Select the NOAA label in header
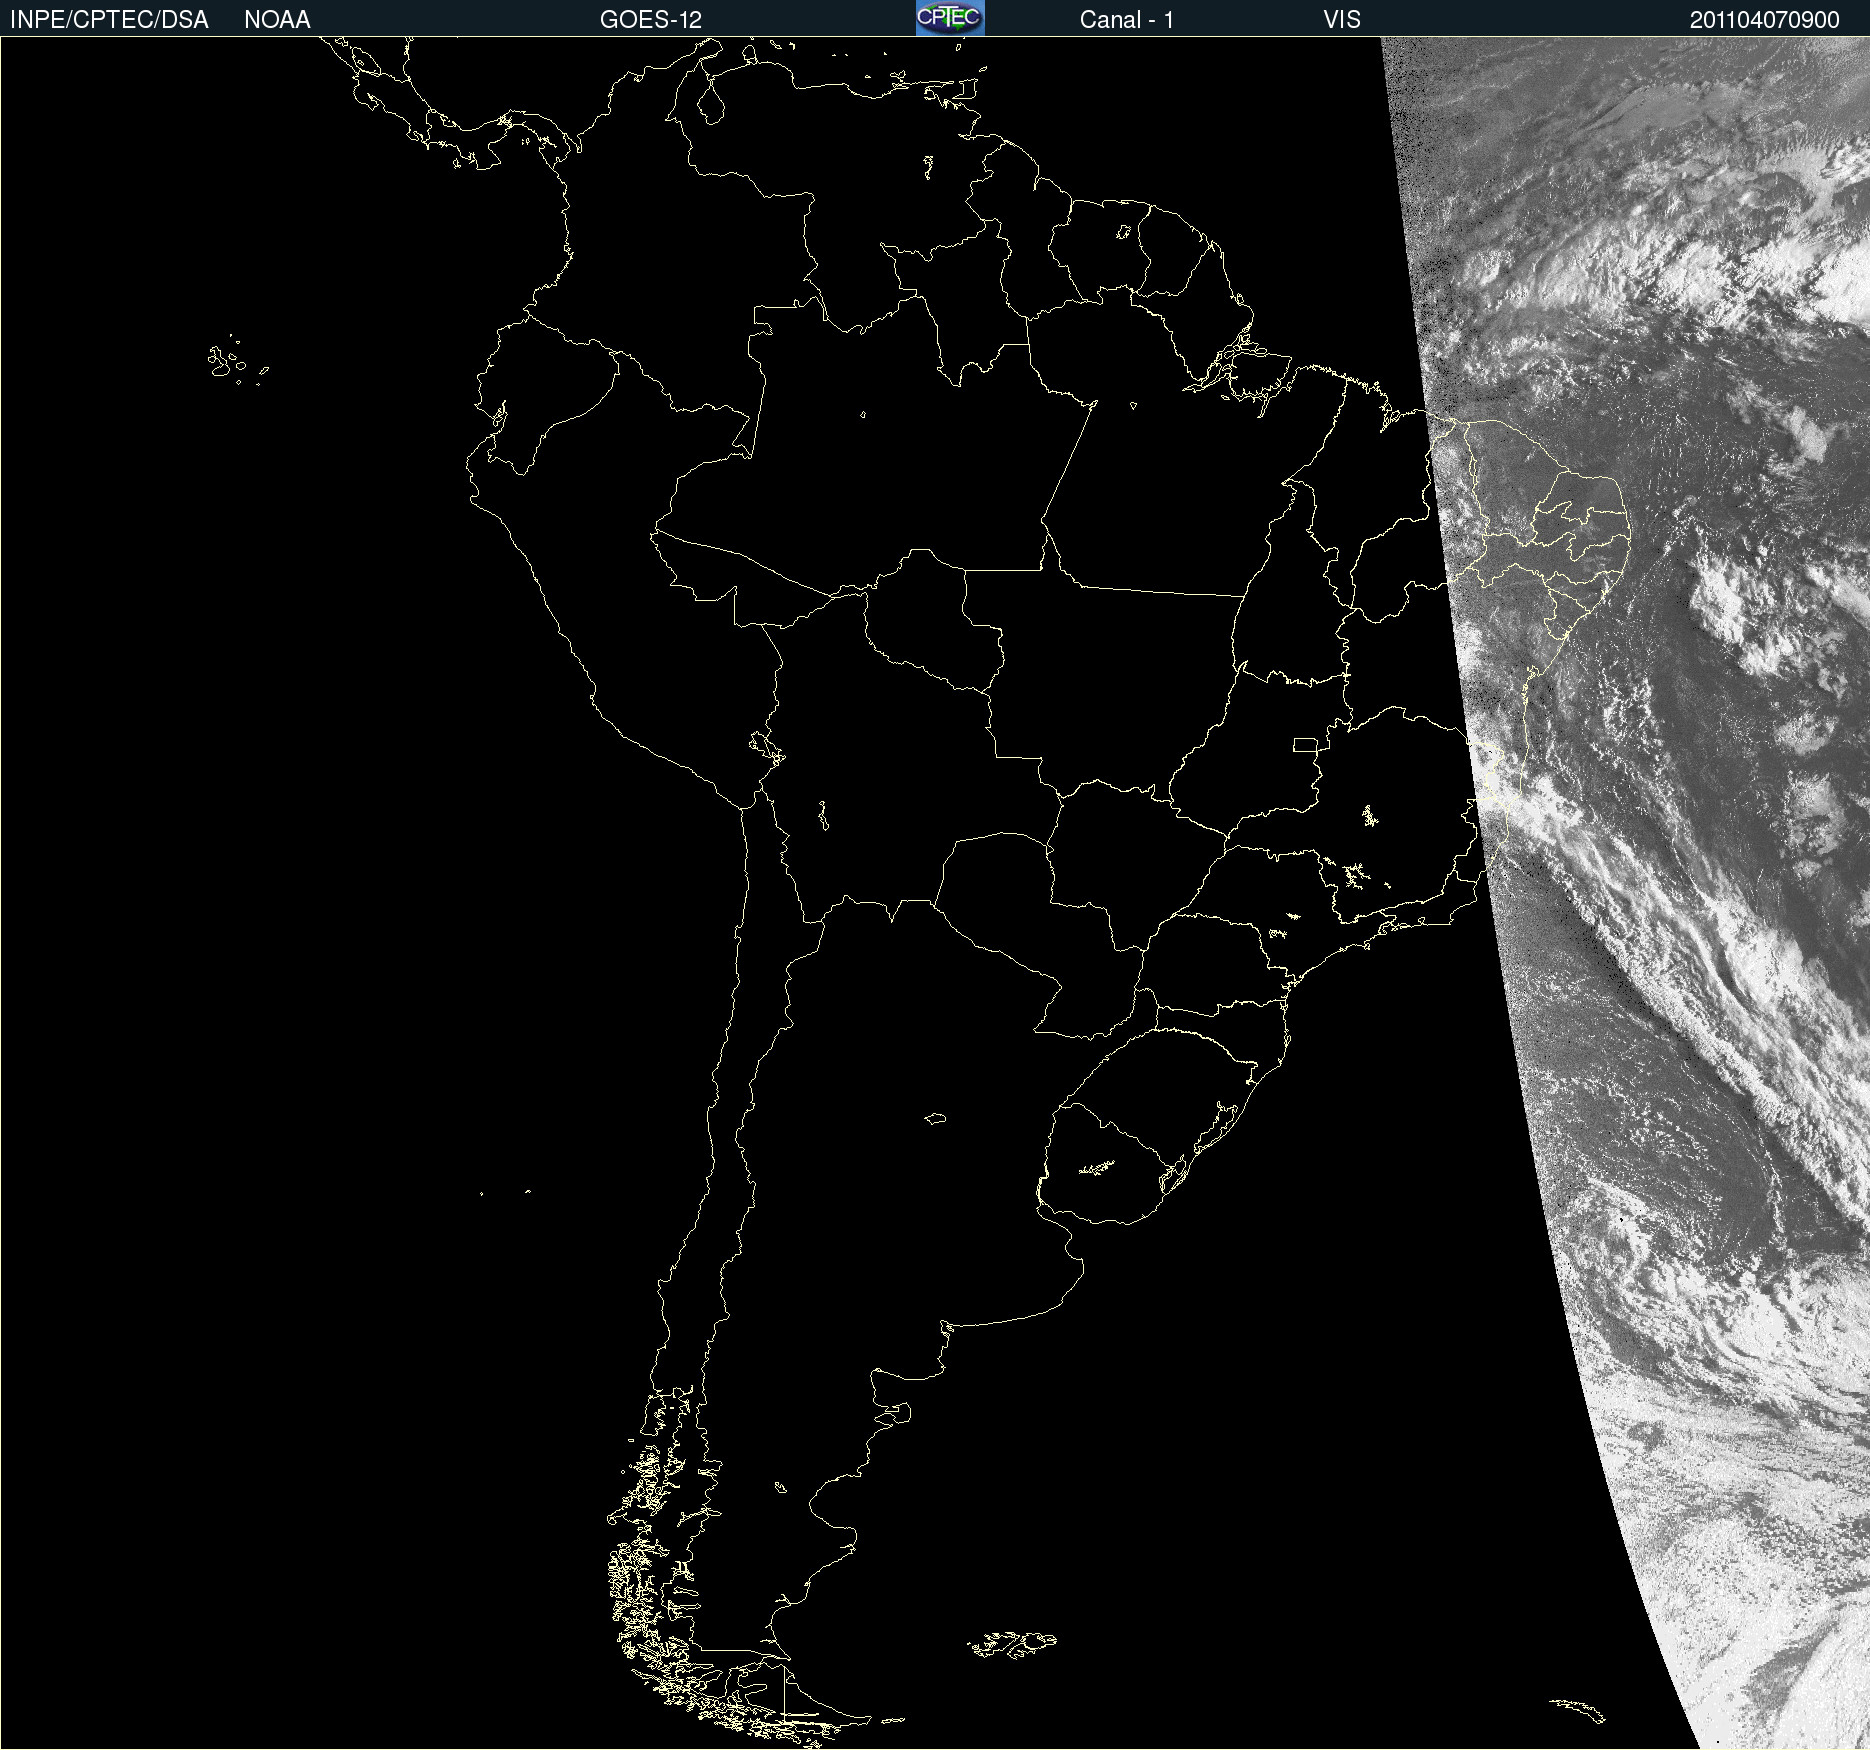This screenshot has width=1870, height=1750. (x=277, y=20)
